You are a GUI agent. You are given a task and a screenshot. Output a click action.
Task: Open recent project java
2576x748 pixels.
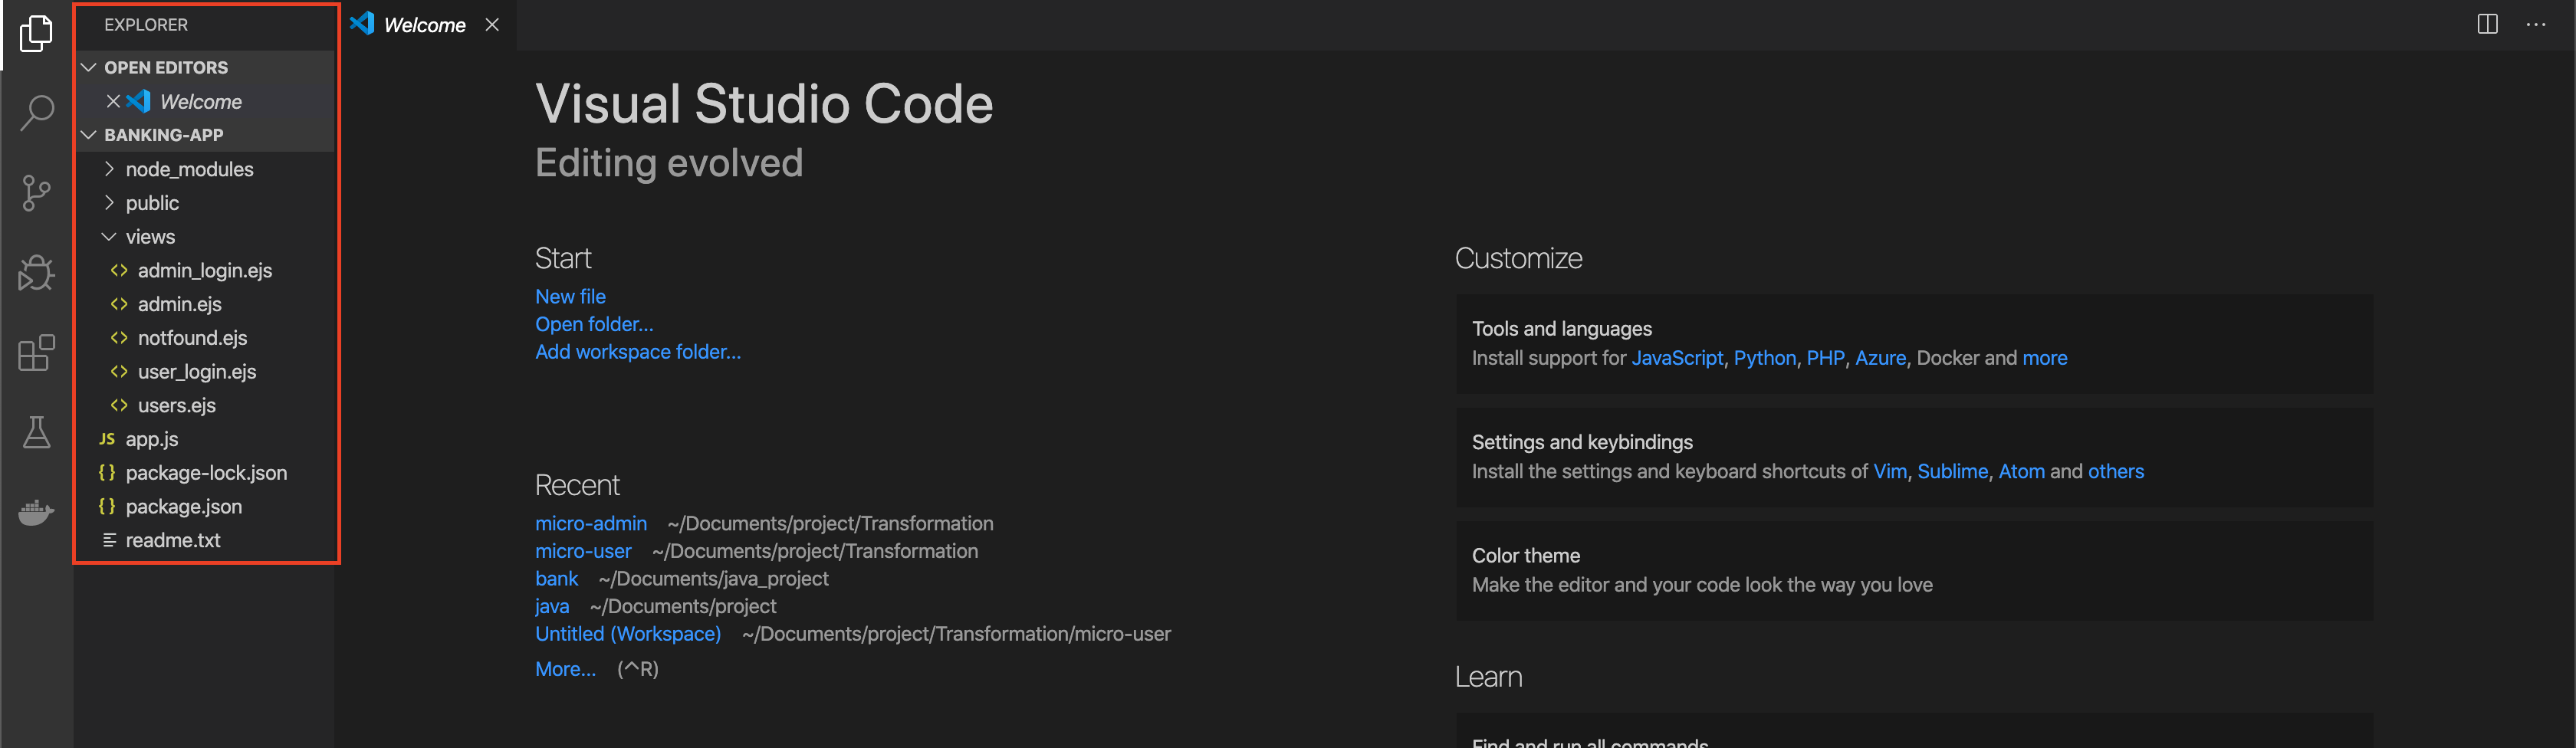point(552,606)
